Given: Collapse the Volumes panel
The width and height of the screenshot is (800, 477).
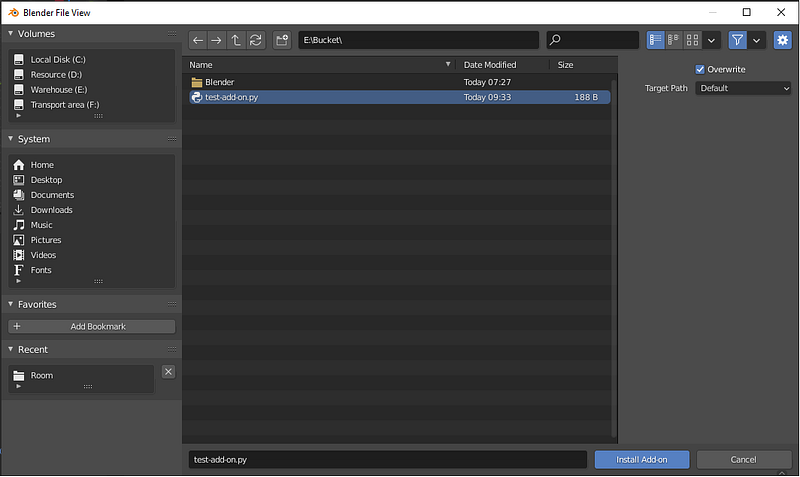Looking at the screenshot, I should click(x=10, y=33).
